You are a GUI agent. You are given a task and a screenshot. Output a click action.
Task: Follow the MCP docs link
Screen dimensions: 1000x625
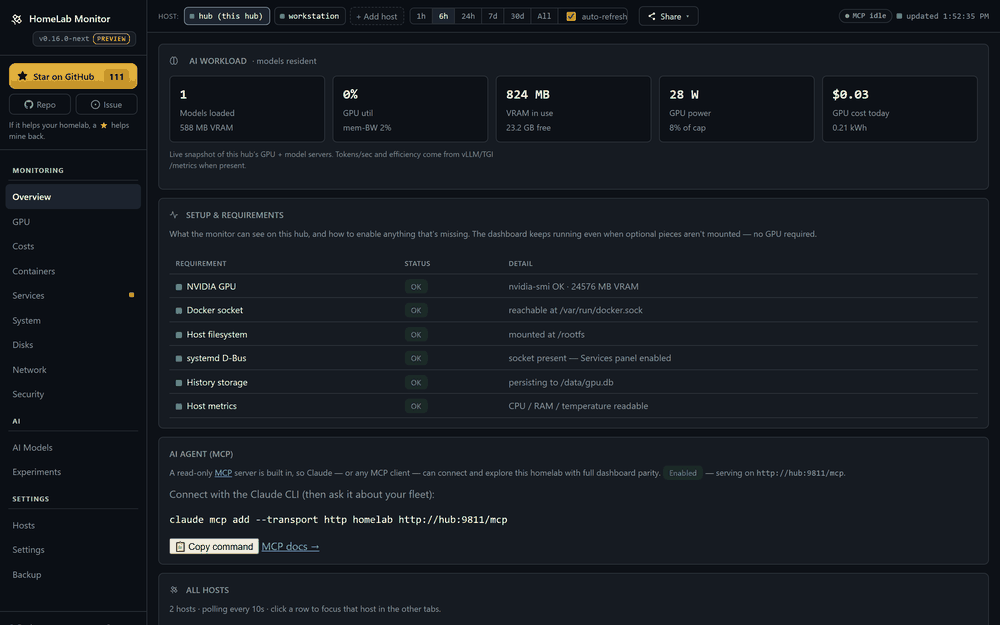290,547
